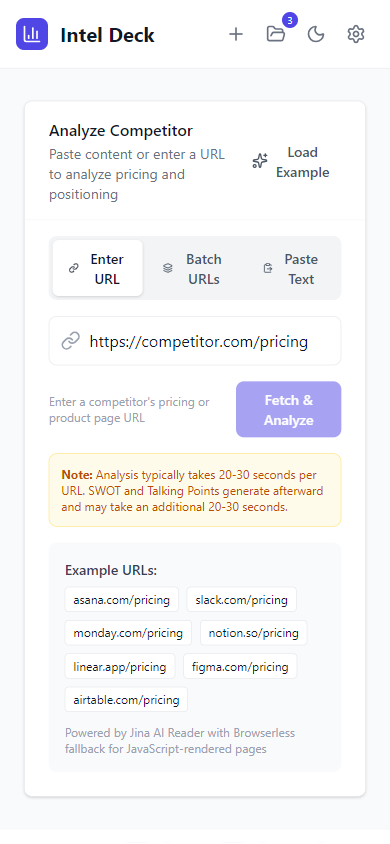Select the slack.com/pricing example URL
The height and width of the screenshot is (844, 390).
[242, 599]
